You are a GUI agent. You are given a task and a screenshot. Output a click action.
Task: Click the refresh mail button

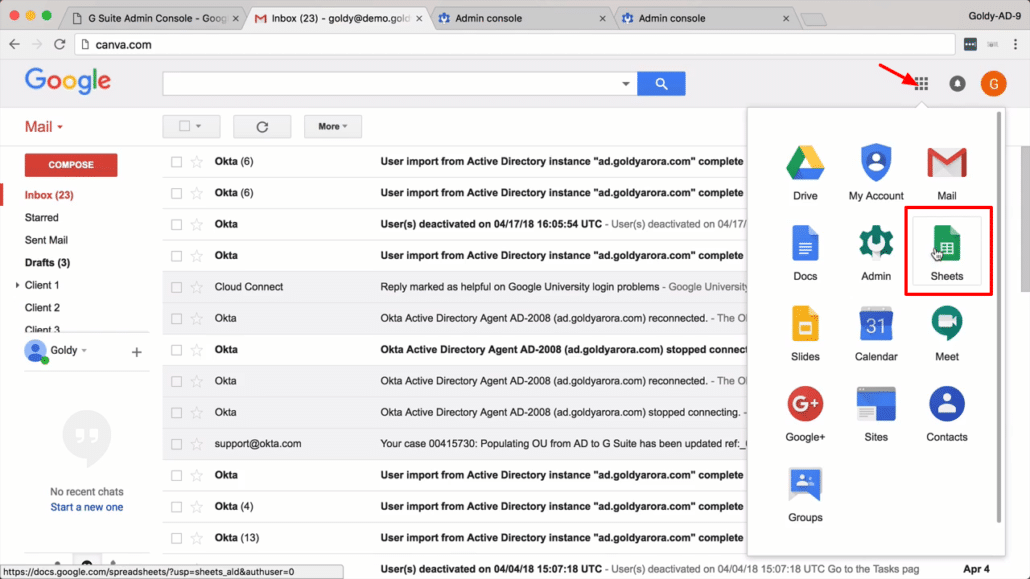[262, 126]
